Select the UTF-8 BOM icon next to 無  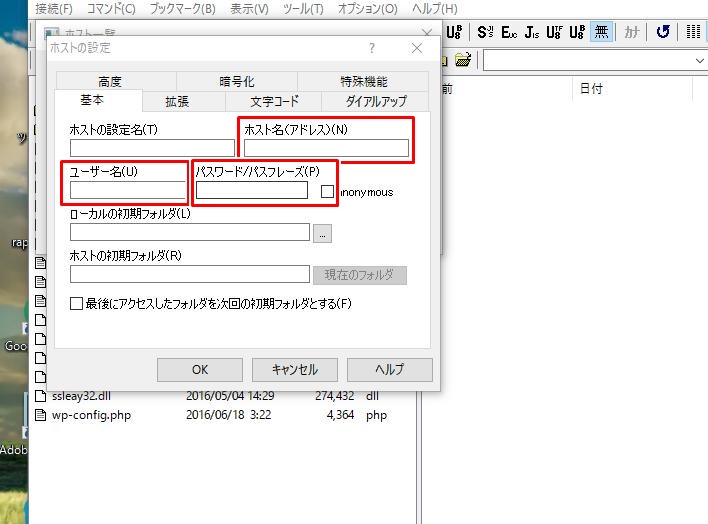coord(577,32)
